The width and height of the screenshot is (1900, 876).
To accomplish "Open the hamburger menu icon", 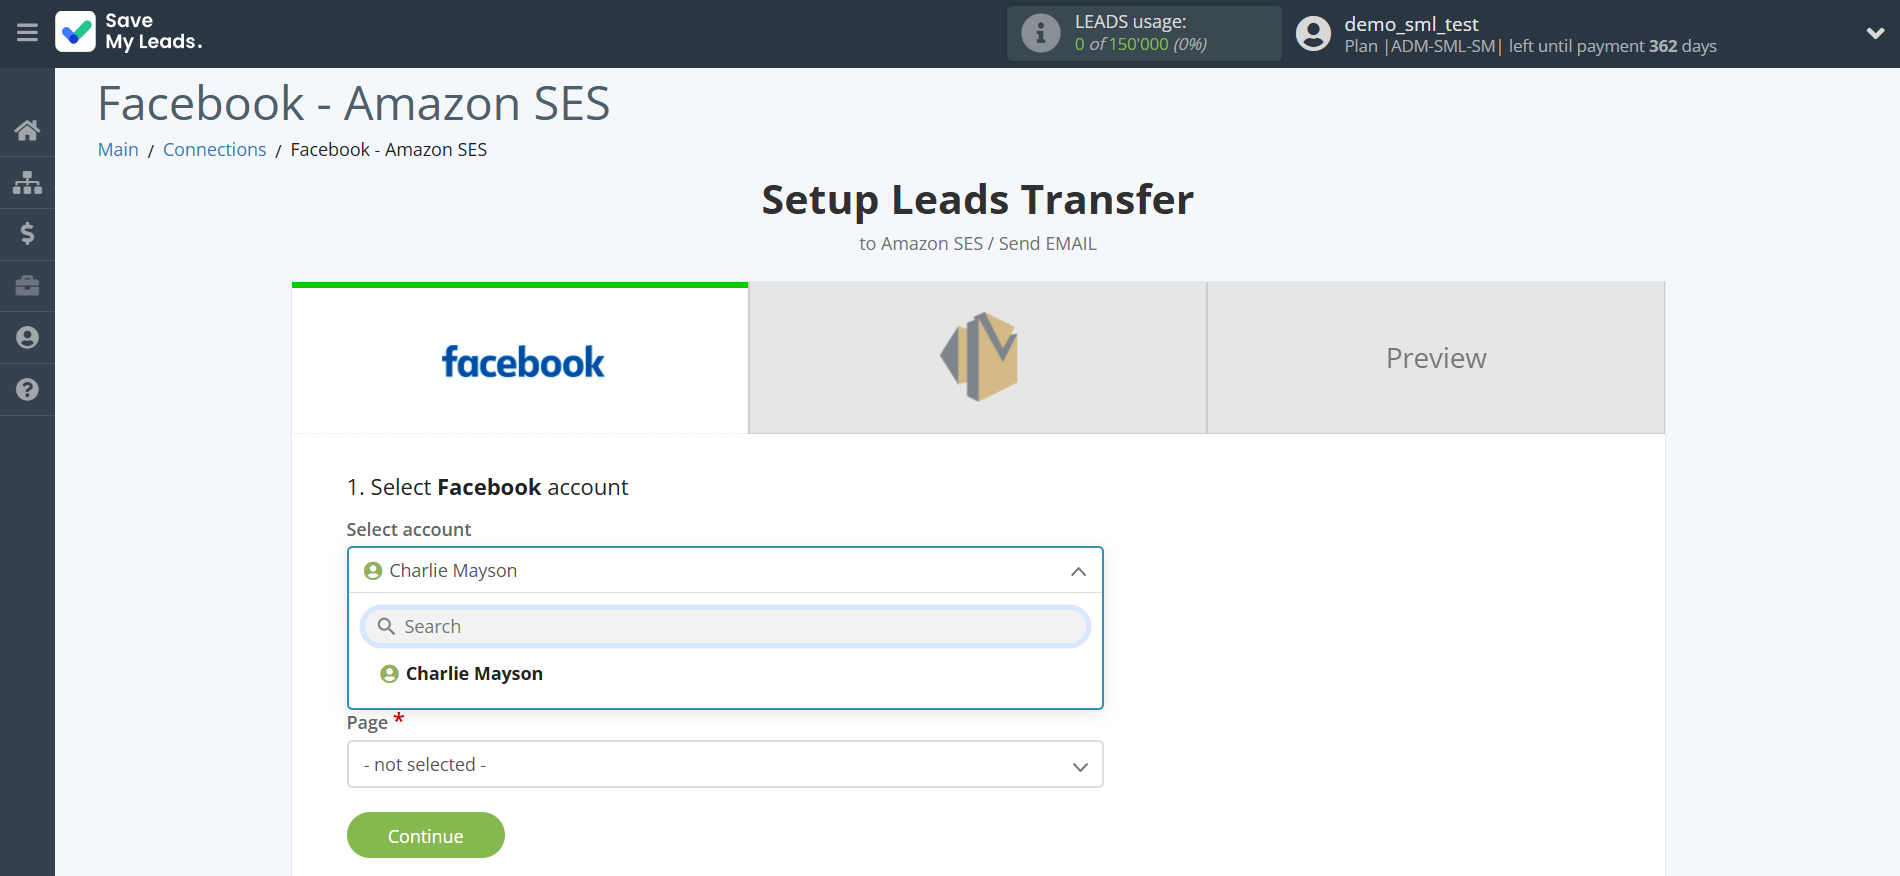I will pyautogui.click(x=27, y=33).
